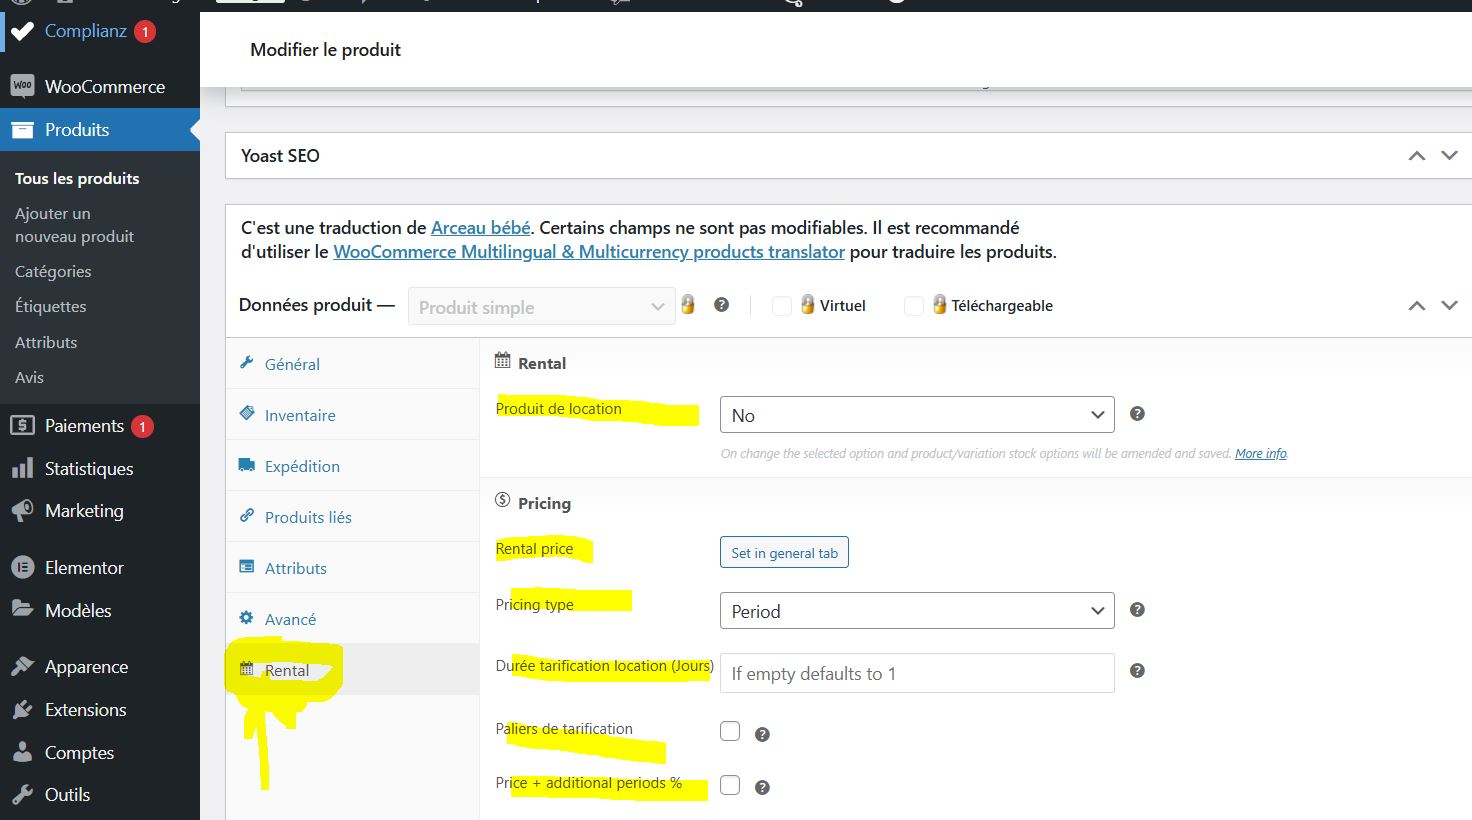1472x820 pixels.
Task: Switch to the Avancé product tab
Action: (353, 619)
